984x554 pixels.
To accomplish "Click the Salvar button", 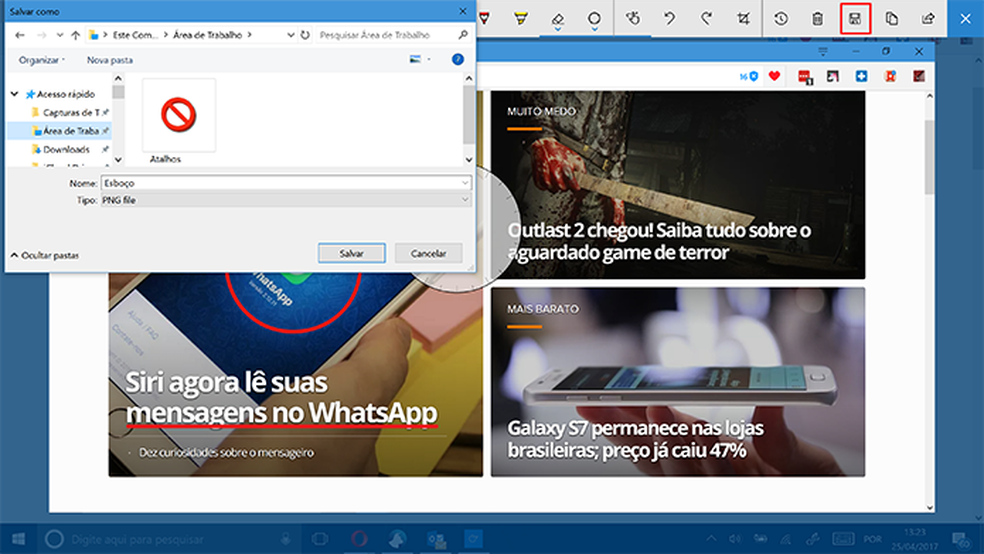I will point(351,253).
